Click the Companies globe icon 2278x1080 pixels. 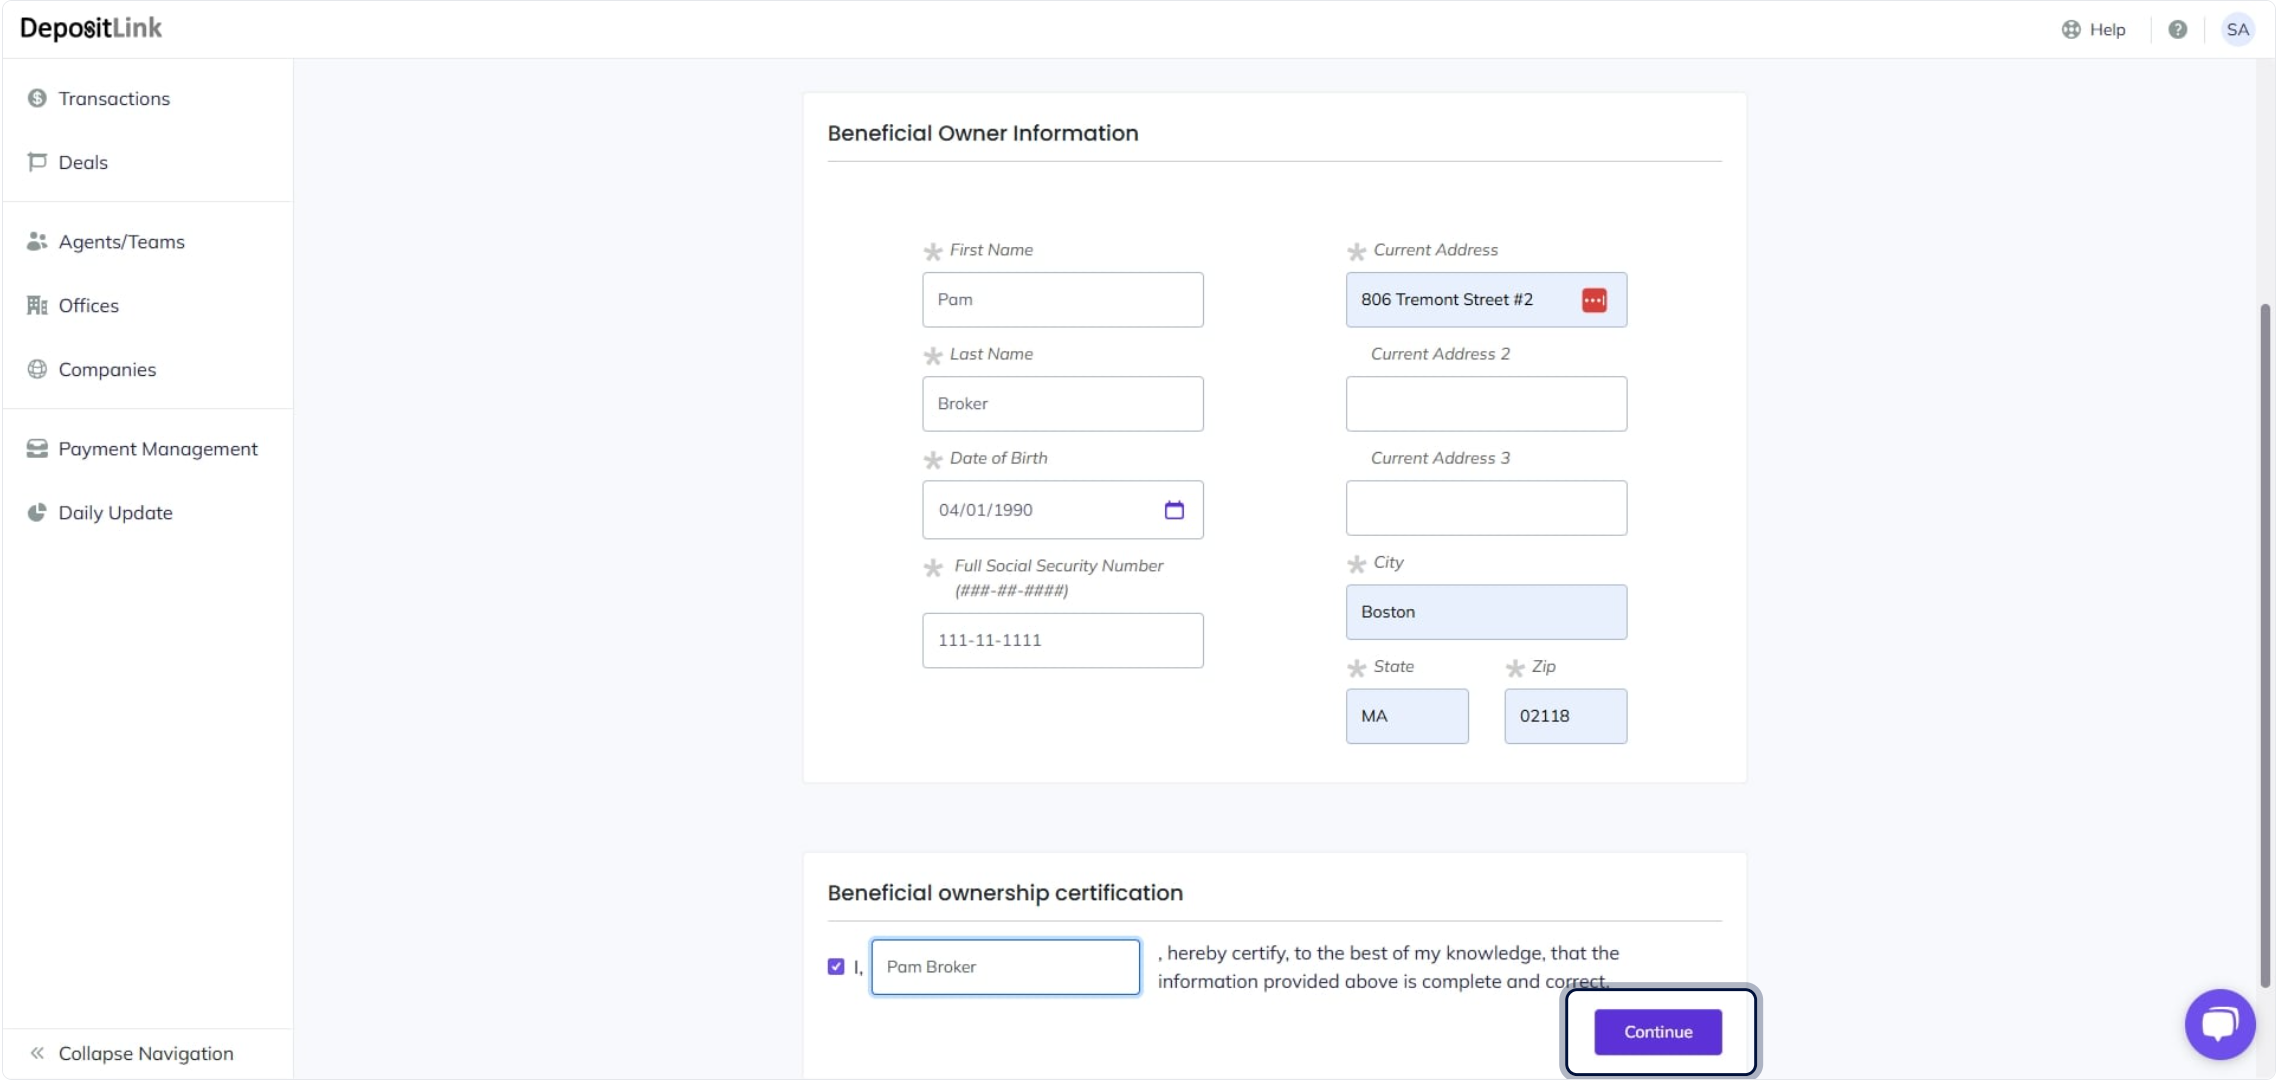pos(37,369)
